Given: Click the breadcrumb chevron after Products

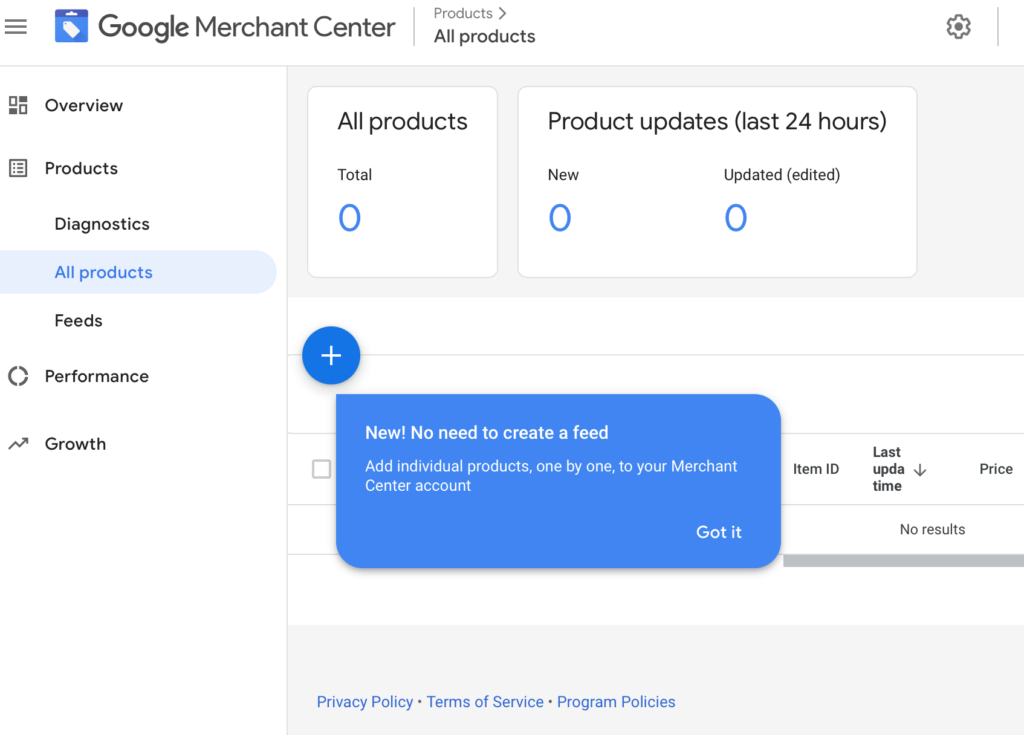Looking at the screenshot, I should pos(502,13).
